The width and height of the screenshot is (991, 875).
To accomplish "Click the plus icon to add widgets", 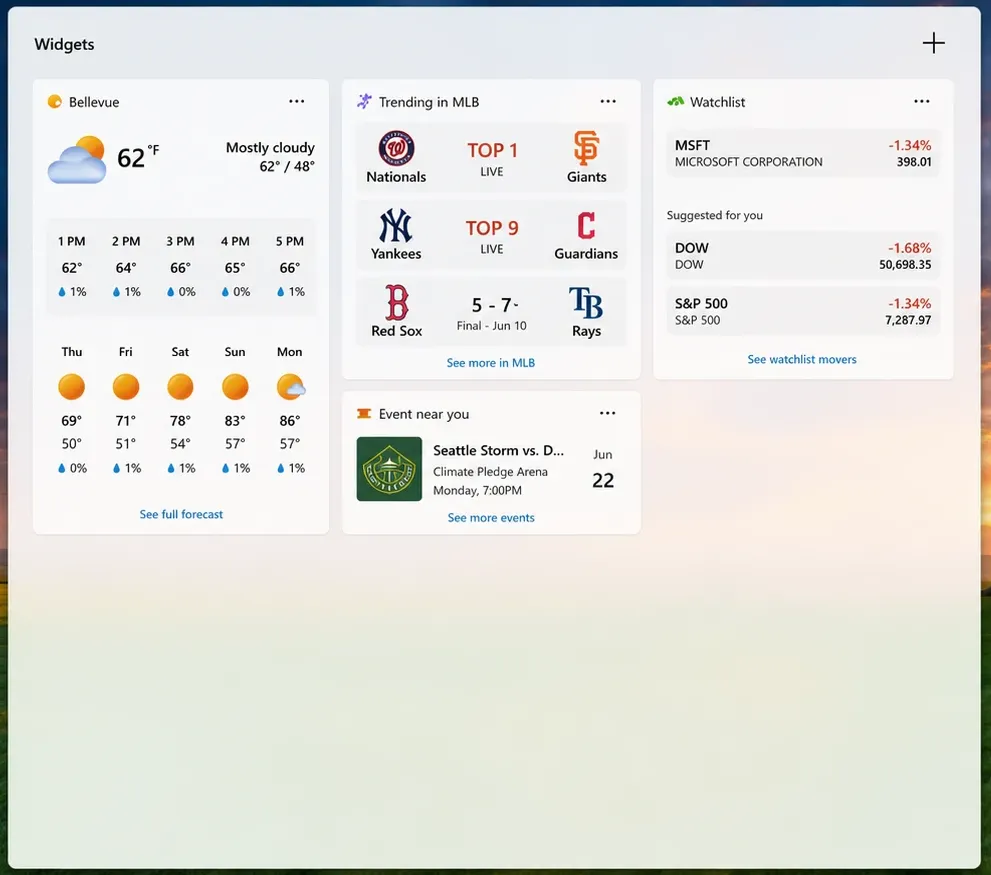I will [x=933, y=44].
